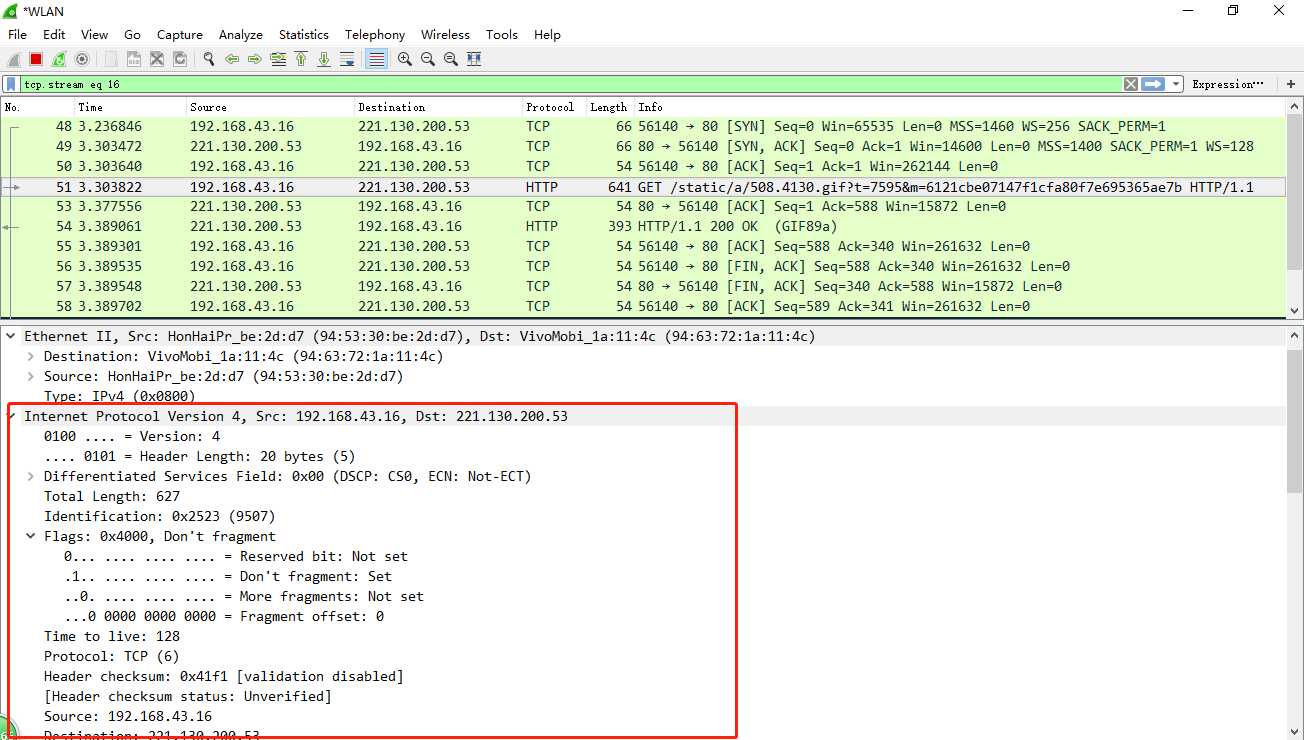
Task: Select the Header checksum: 0x41f1 field
Action: 224,676
